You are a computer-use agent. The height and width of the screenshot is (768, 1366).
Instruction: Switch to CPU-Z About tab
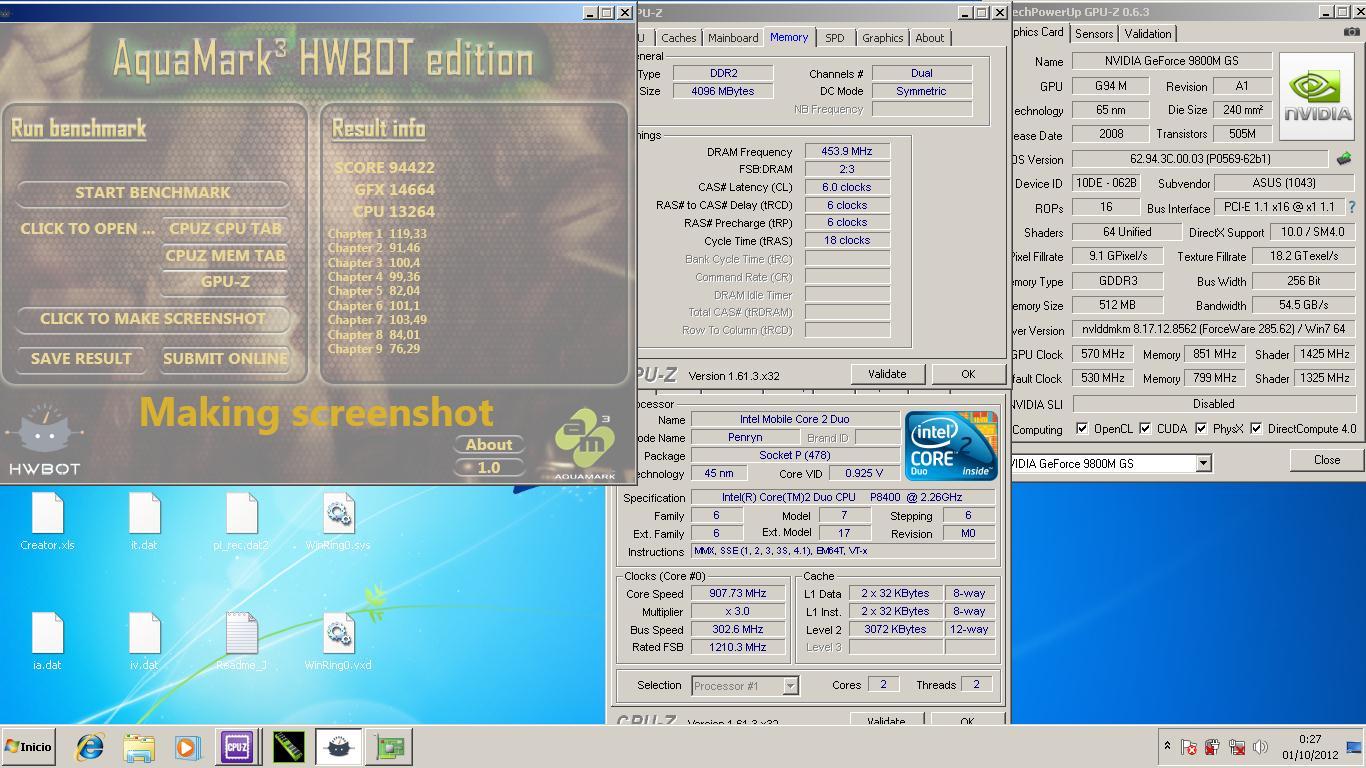pyautogui.click(x=929, y=38)
